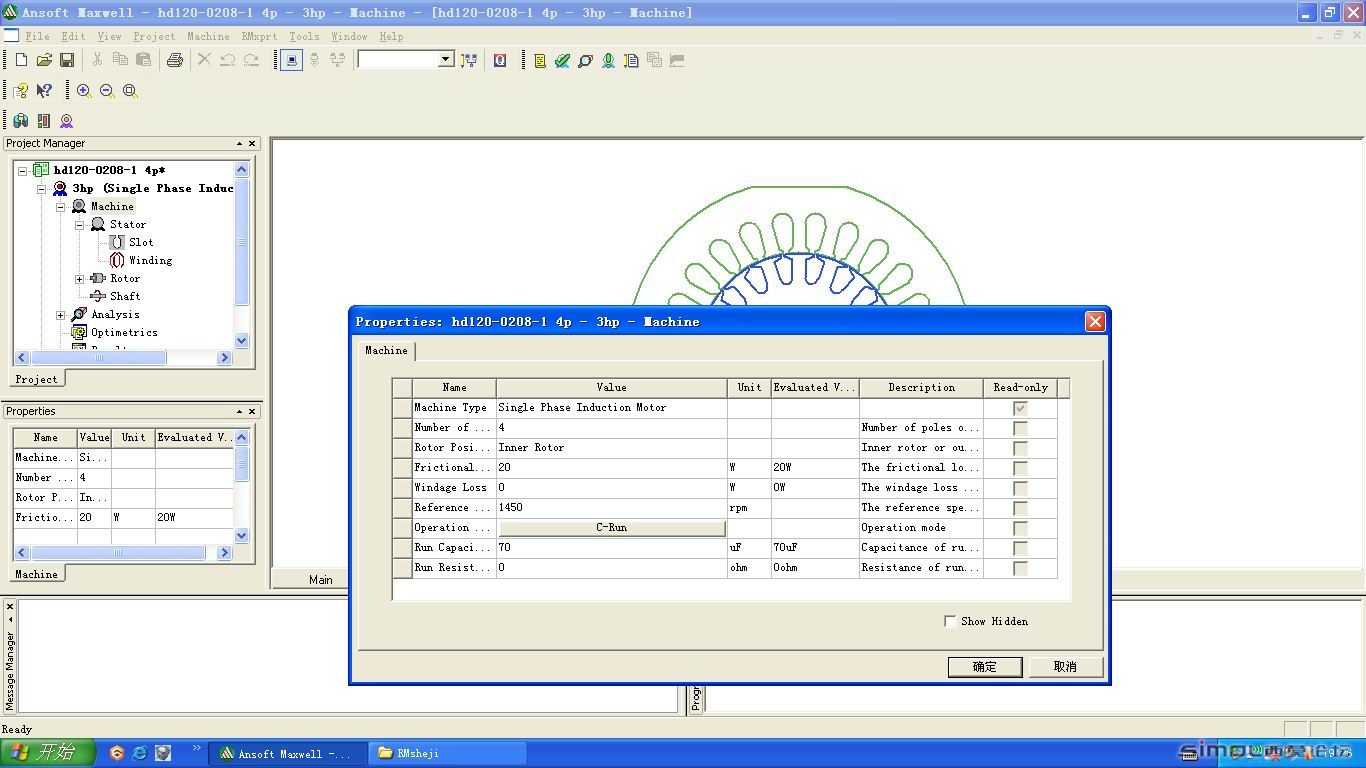Click the 取消 (Cancel) button
The height and width of the screenshot is (768, 1366).
1065,667
